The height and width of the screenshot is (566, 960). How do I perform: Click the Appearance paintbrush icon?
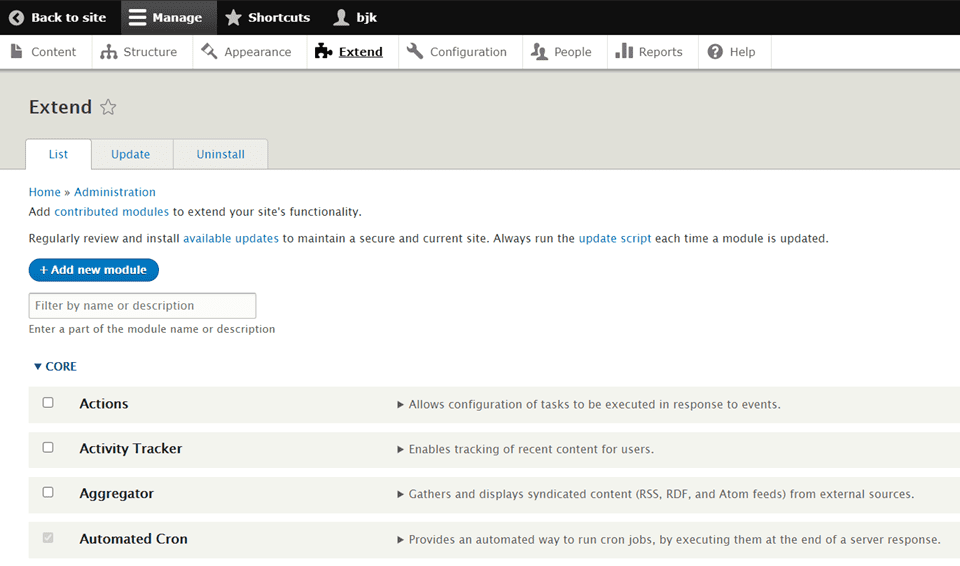(209, 51)
